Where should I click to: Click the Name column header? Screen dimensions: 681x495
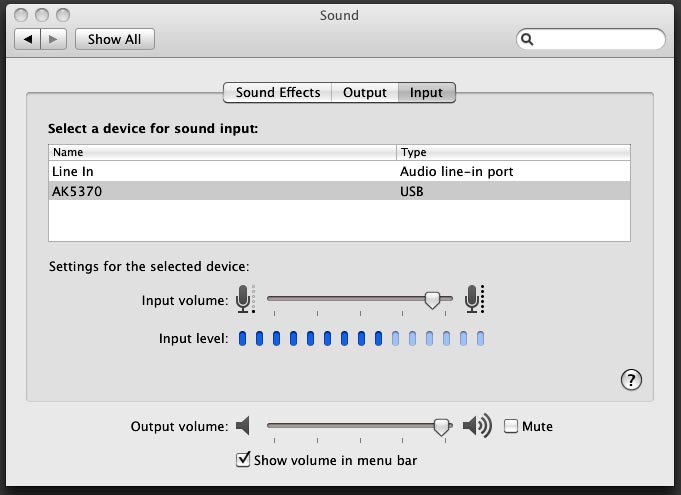point(222,153)
